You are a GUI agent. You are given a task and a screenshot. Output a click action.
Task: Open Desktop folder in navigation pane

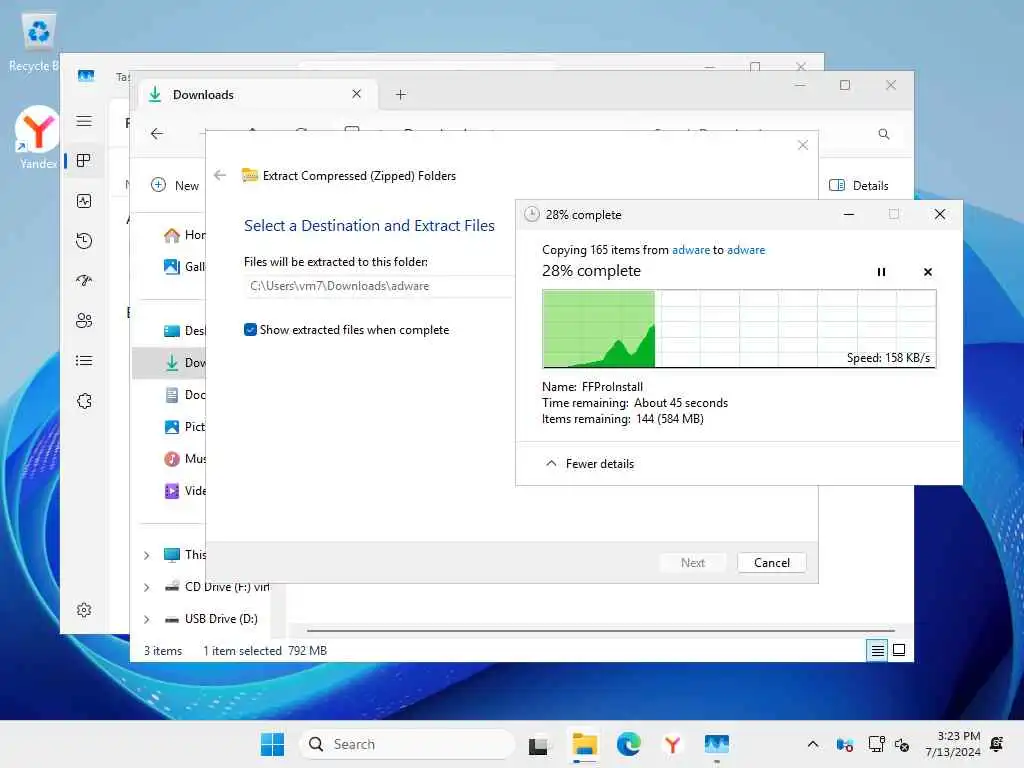click(184, 331)
